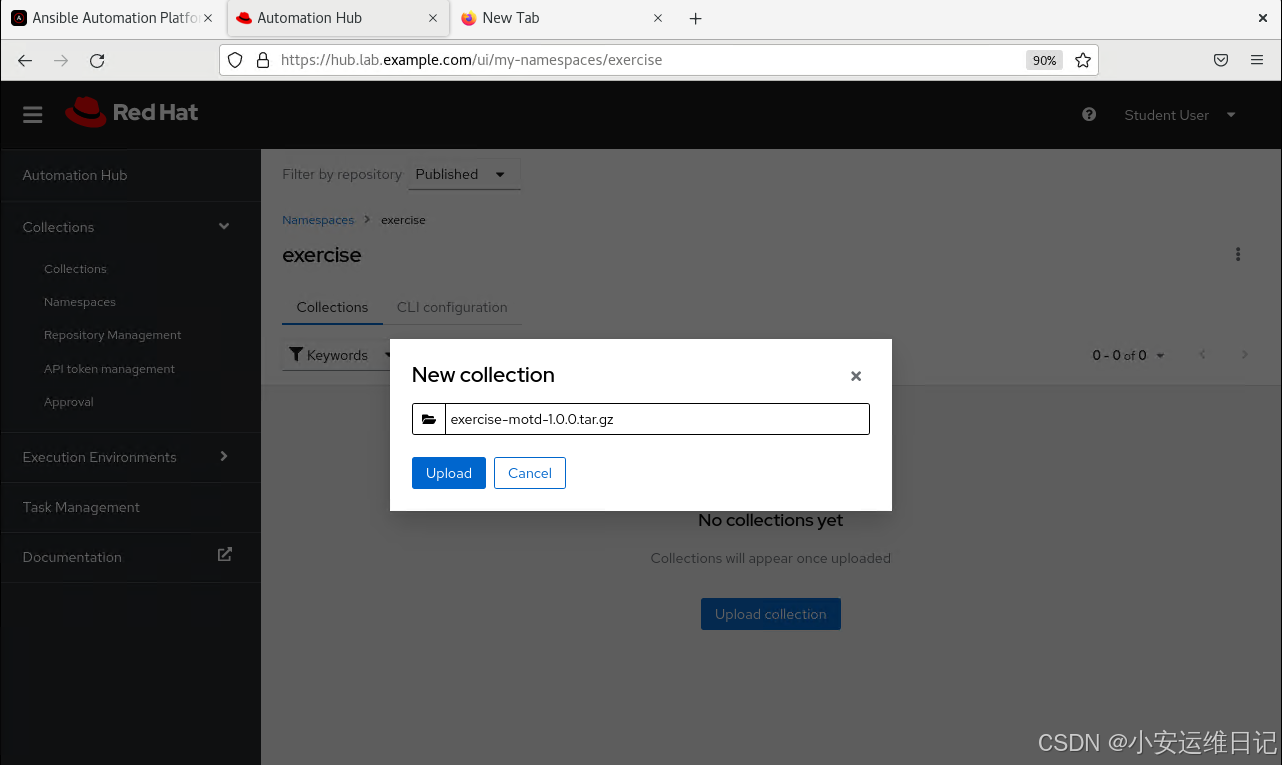
Task: Click the folder browse icon in dialog
Action: point(429,419)
